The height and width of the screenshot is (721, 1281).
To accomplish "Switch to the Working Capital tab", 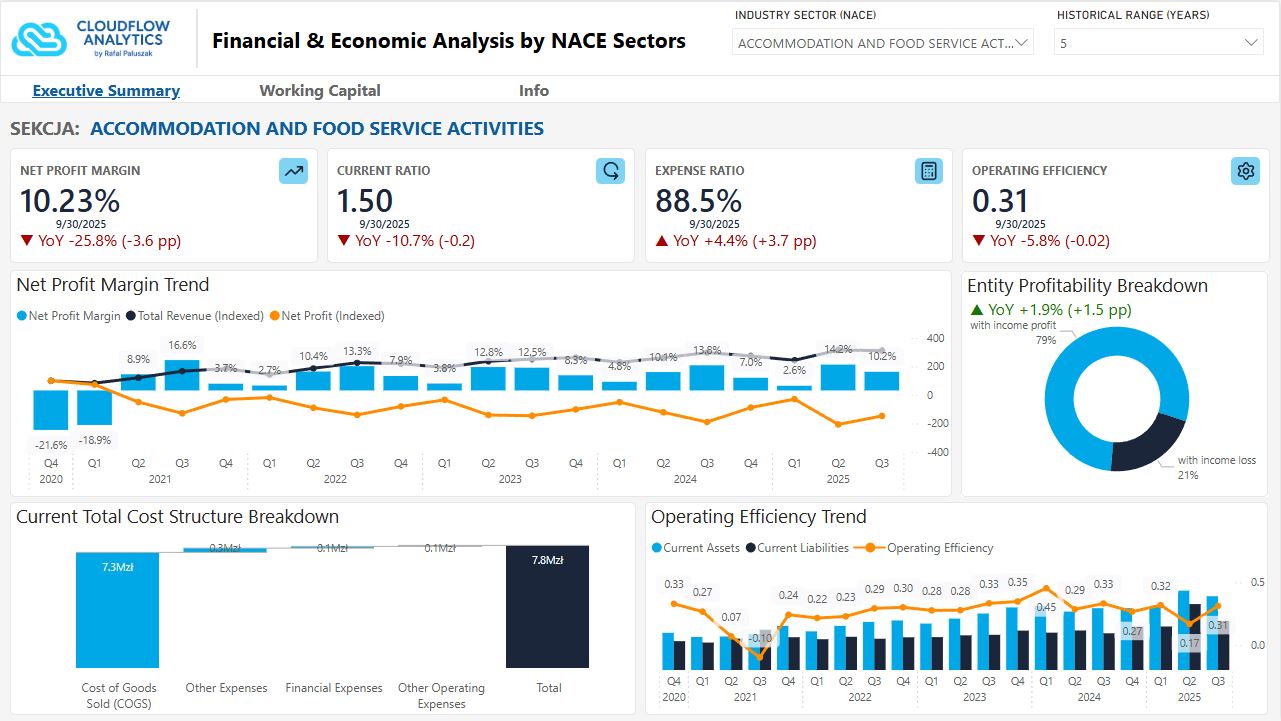I will point(320,91).
